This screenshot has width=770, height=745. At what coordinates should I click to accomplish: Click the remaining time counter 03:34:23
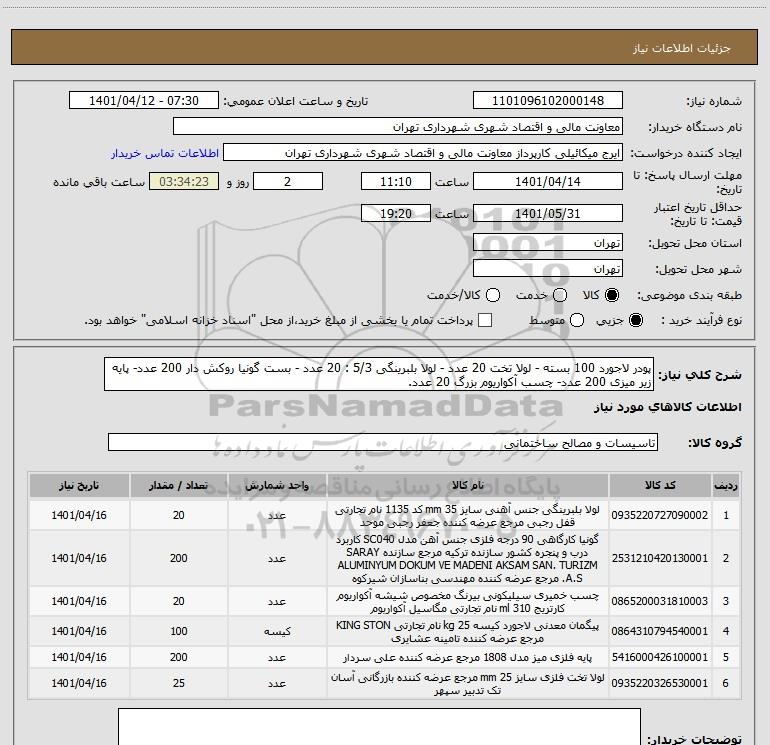click(x=184, y=181)
